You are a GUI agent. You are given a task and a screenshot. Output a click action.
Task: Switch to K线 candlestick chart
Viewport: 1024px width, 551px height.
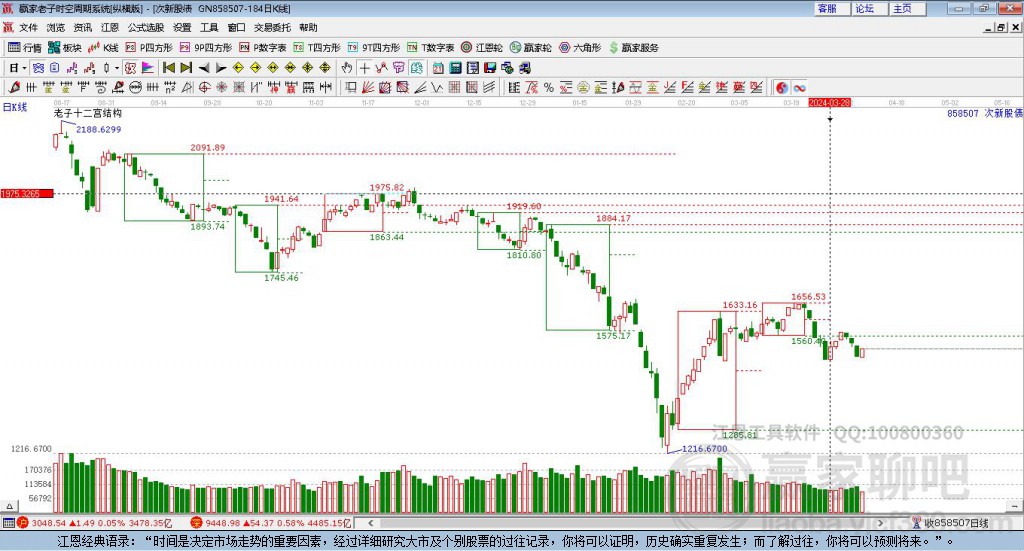(103, 48)
